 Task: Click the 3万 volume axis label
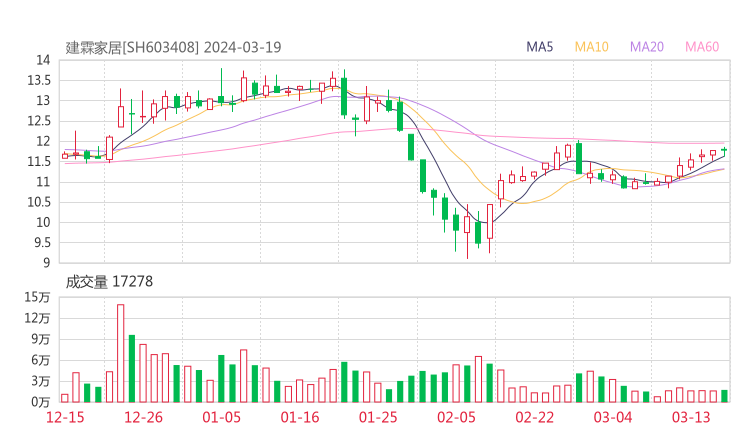tap(41, 381)
